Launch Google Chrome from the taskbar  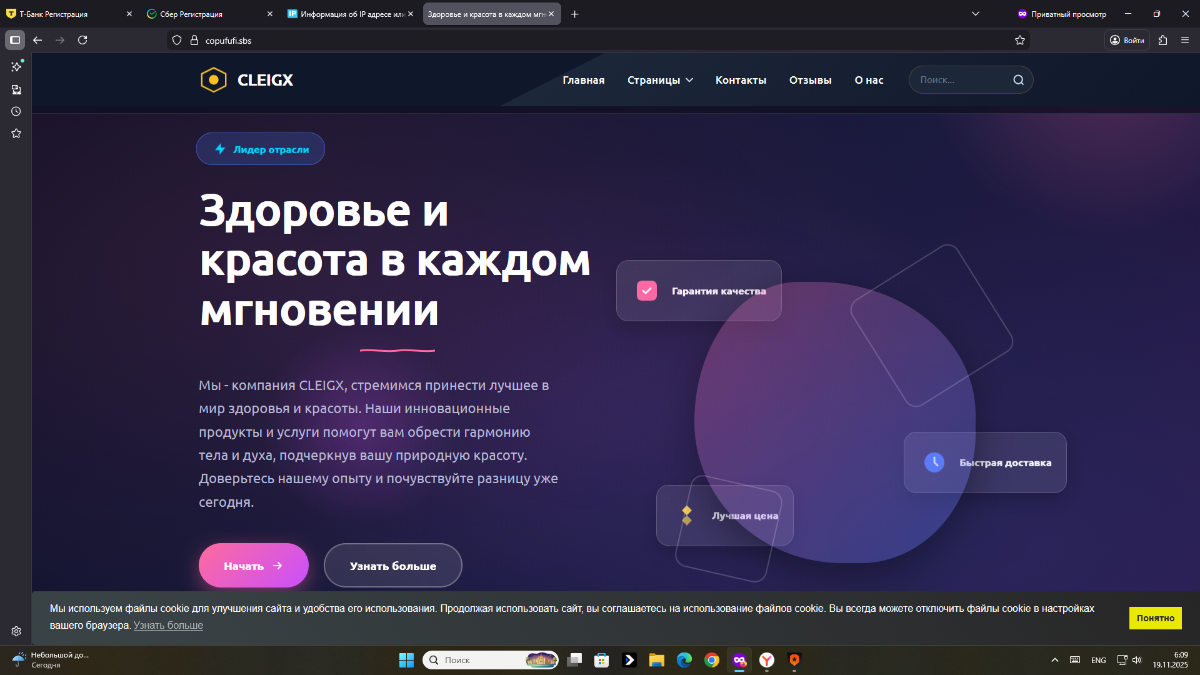click(x=711, y=660)
